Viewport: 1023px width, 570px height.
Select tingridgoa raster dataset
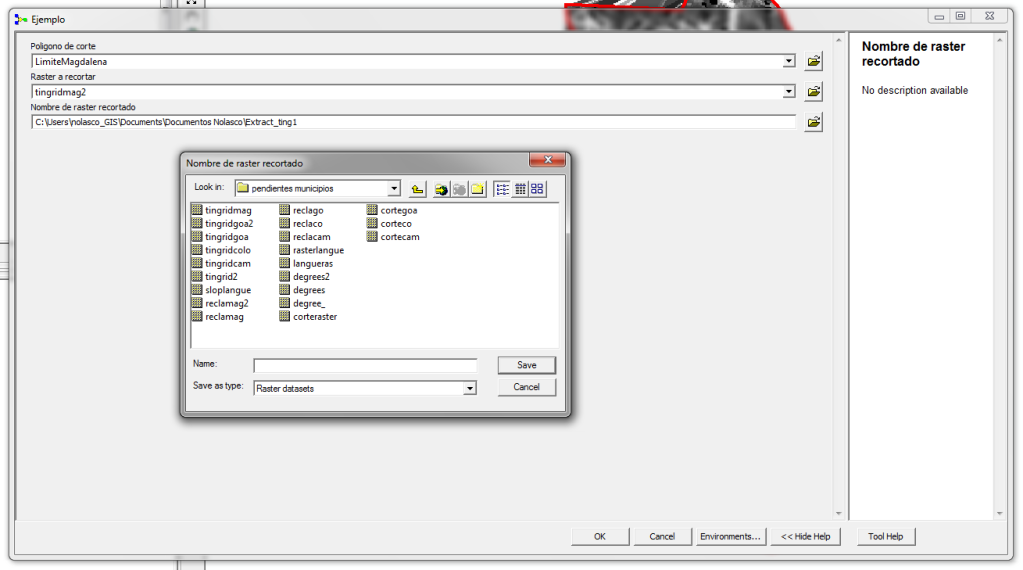click(x=220, y=237)
